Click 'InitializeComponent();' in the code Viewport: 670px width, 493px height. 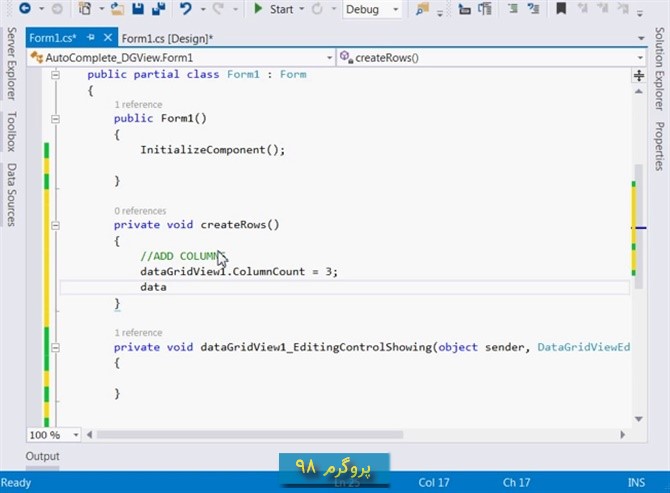(x=212, y=150)
